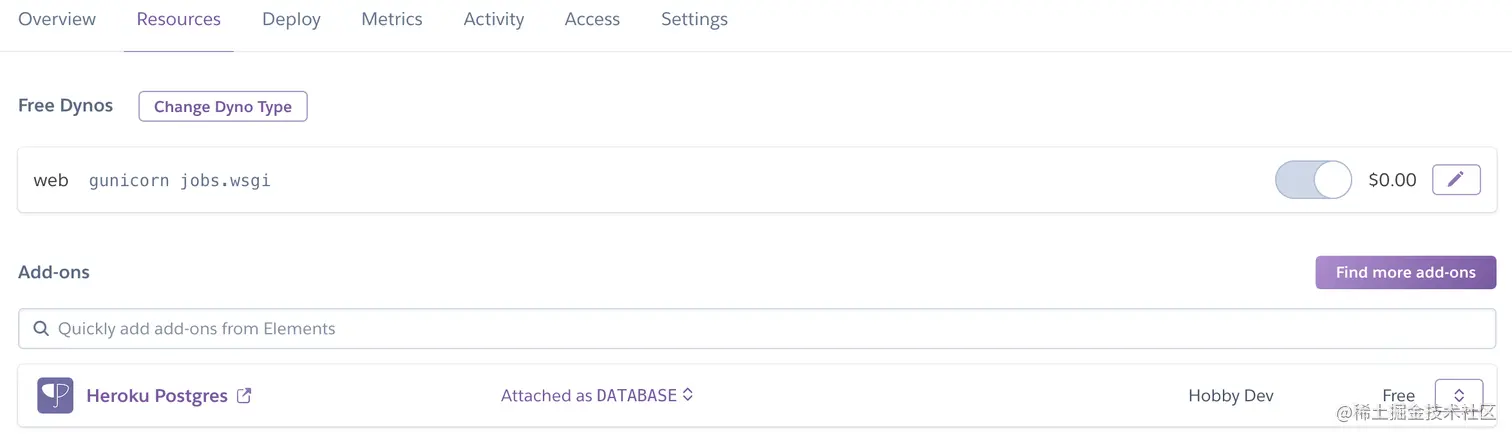The height and width of the screenshot is (438, 1512).
Task: Go to the Metrics tab
Action: (392, 19)
